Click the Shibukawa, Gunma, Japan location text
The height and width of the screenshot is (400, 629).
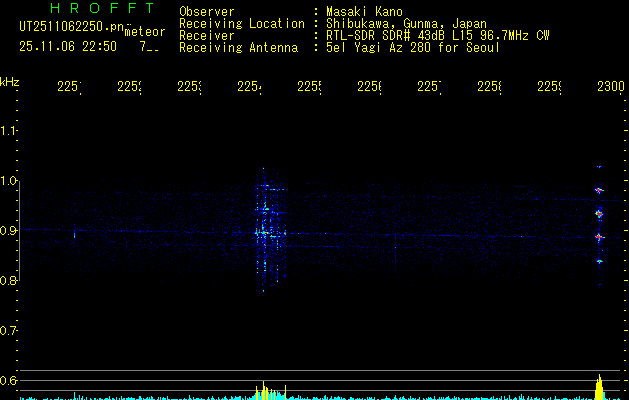(407, 23)
